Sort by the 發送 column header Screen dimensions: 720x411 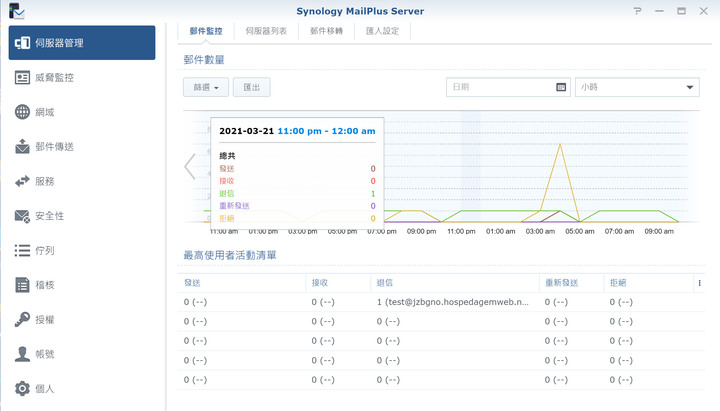point(242,283)
